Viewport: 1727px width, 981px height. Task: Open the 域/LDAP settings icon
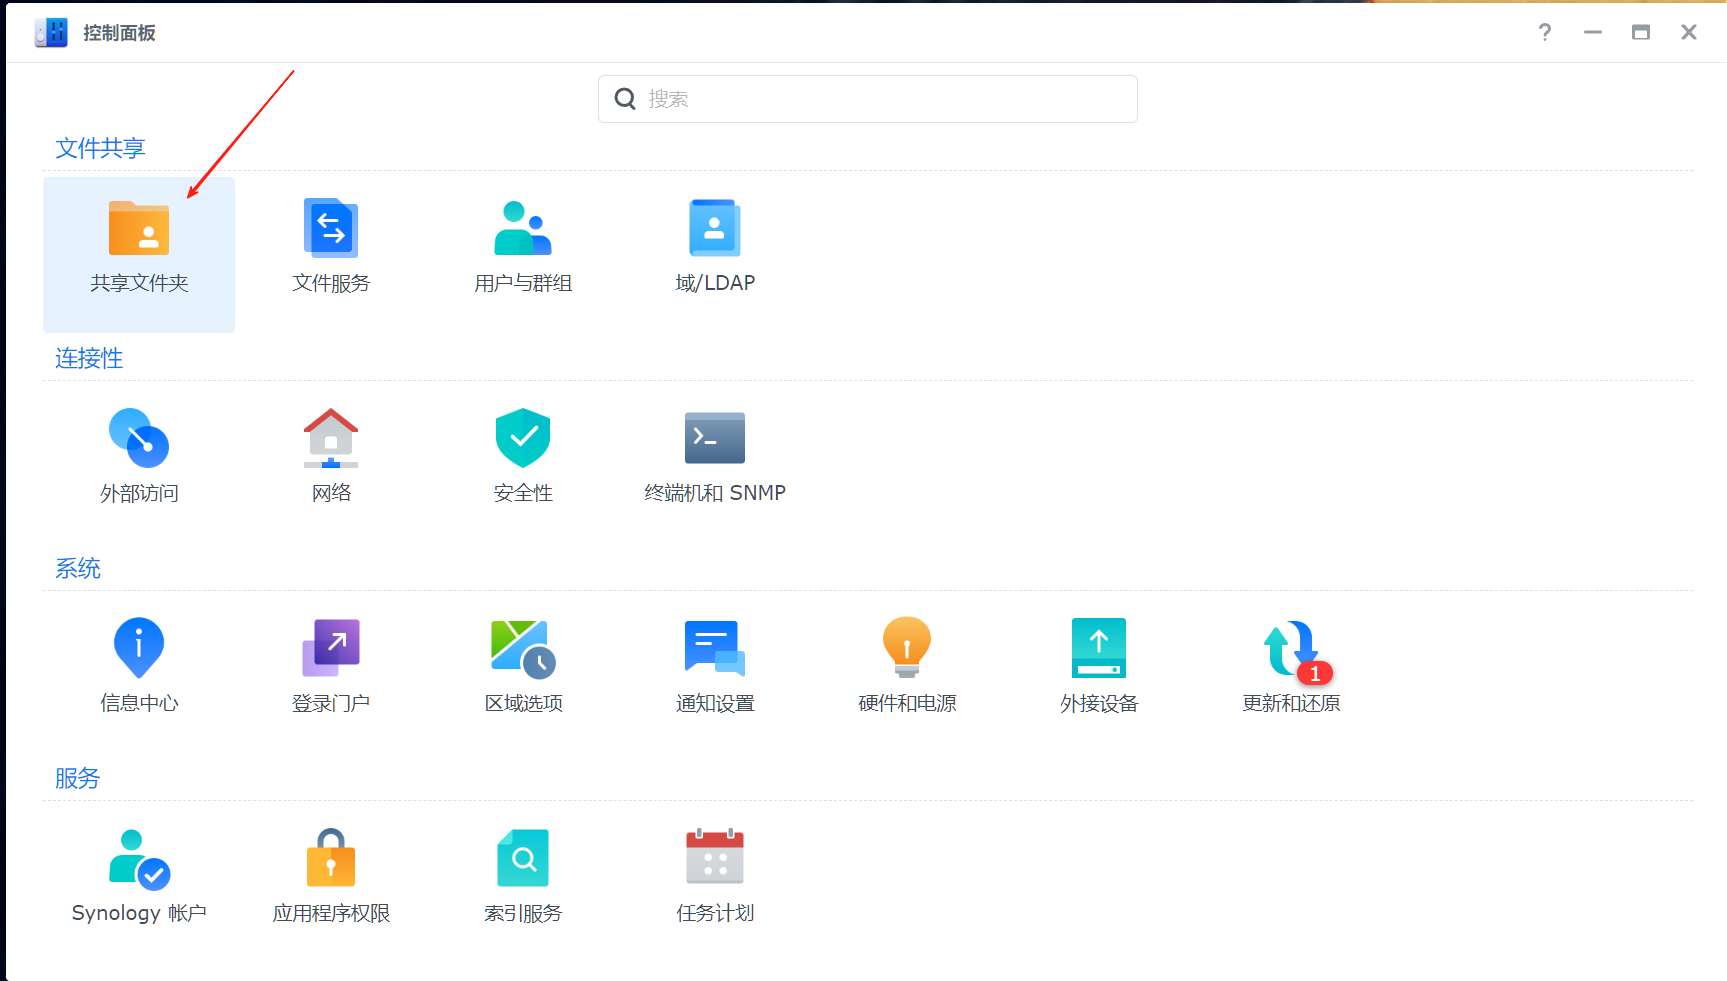point(715,228)
